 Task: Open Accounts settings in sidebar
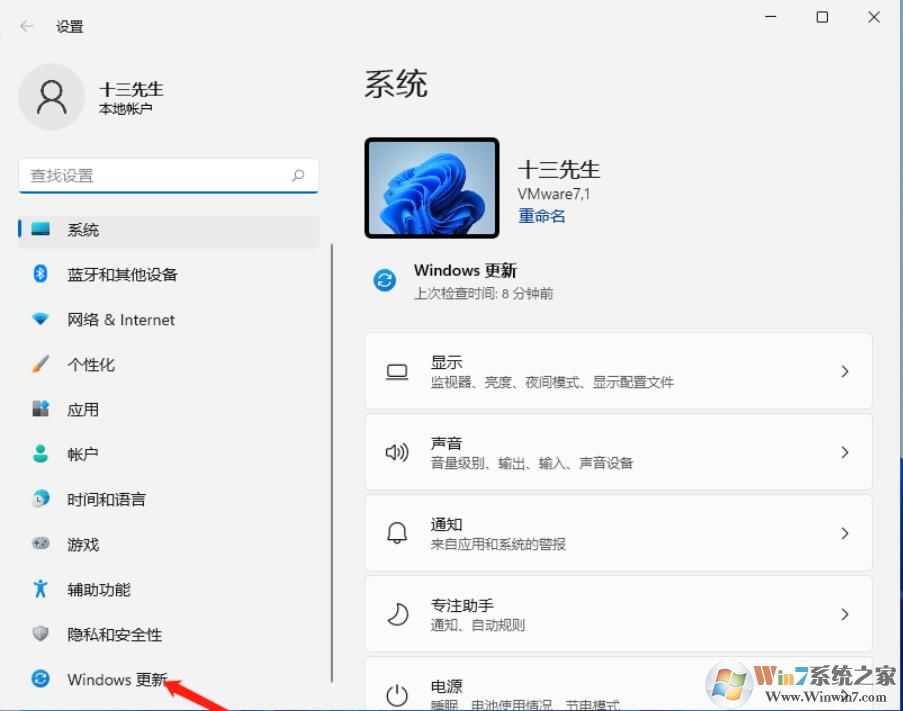[83, 454]
